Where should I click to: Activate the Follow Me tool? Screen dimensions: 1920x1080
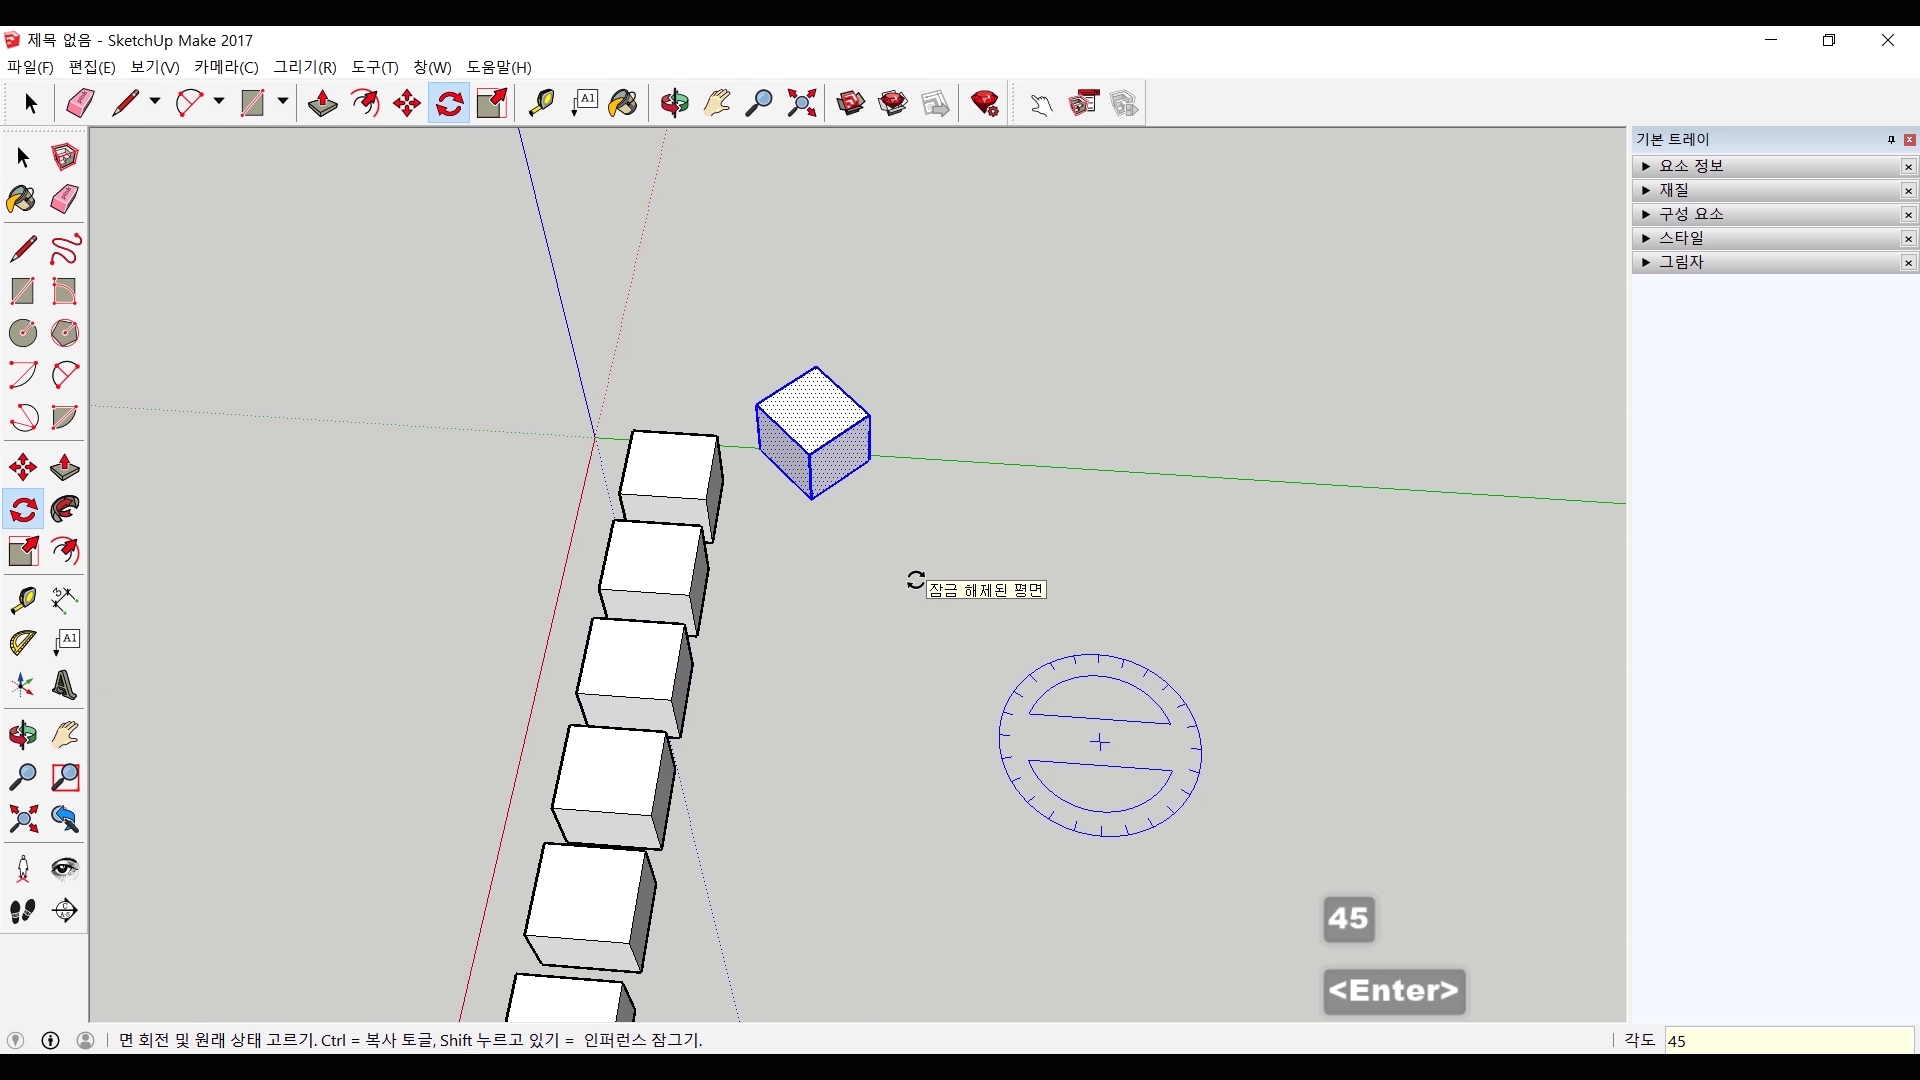point(65,510)
